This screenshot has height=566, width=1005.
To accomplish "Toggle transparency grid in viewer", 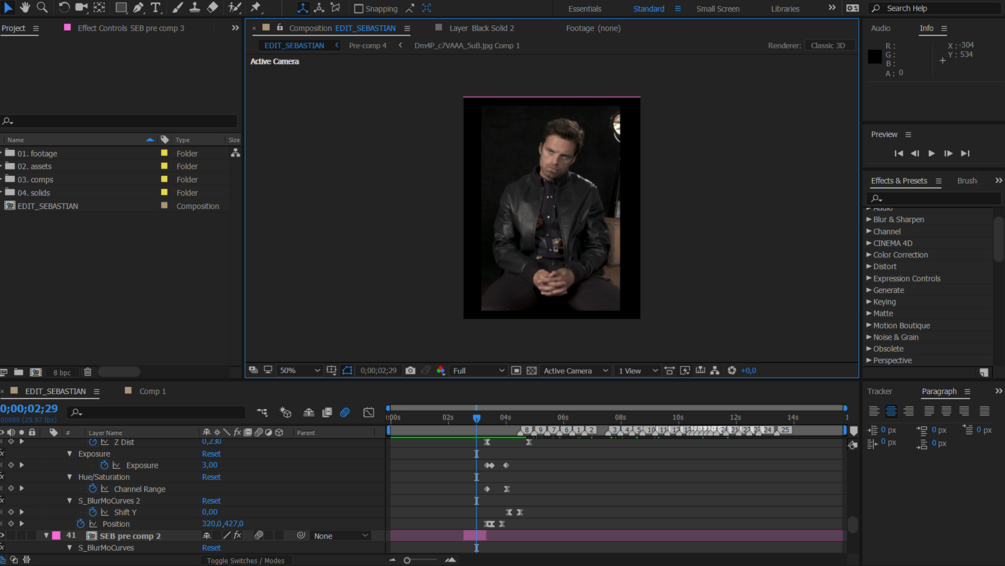I will tap(531, 370).
